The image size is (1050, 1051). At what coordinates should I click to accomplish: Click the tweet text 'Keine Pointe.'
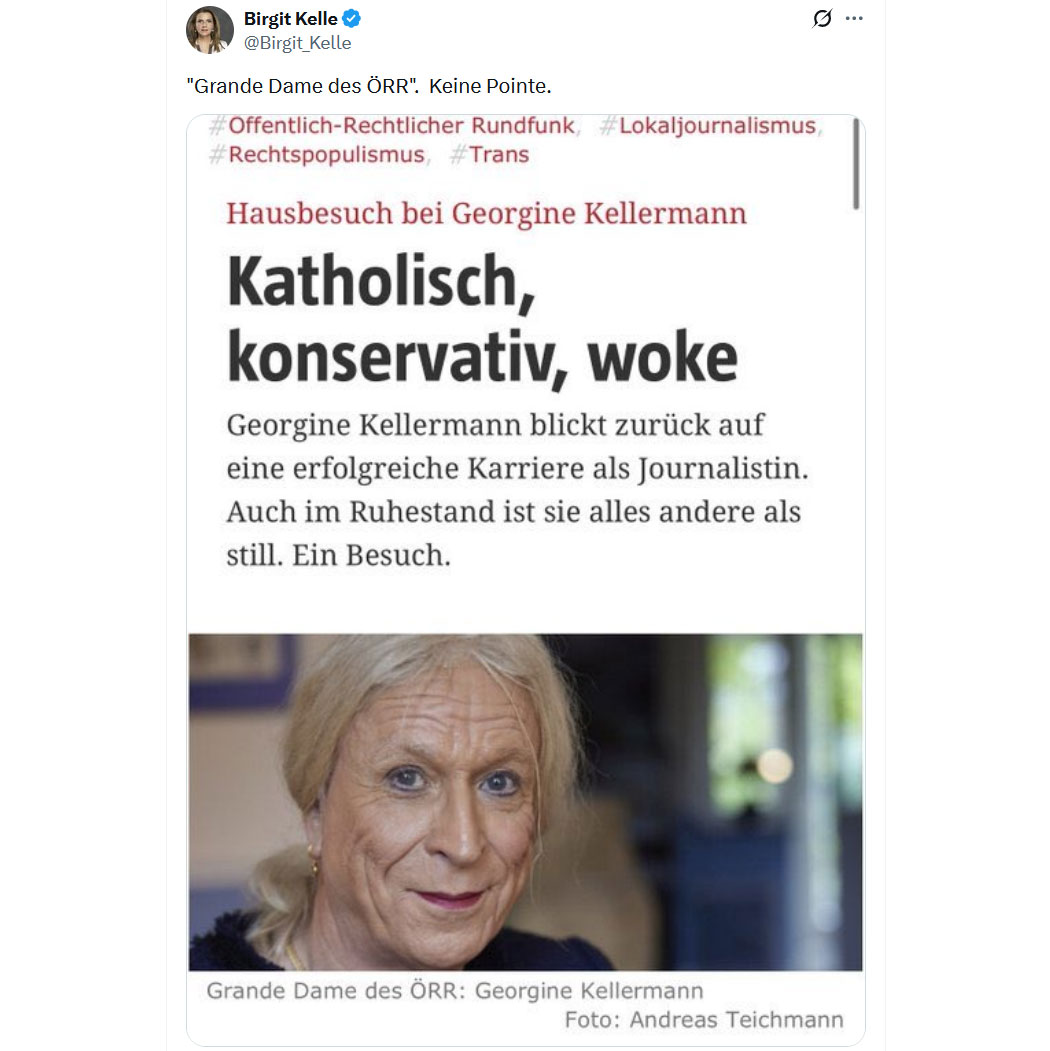pos(490,86)
